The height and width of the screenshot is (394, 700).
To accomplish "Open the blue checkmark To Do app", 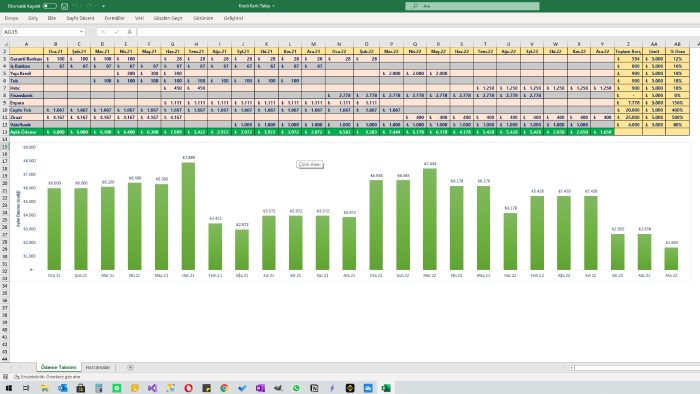I will coord(242,388).
